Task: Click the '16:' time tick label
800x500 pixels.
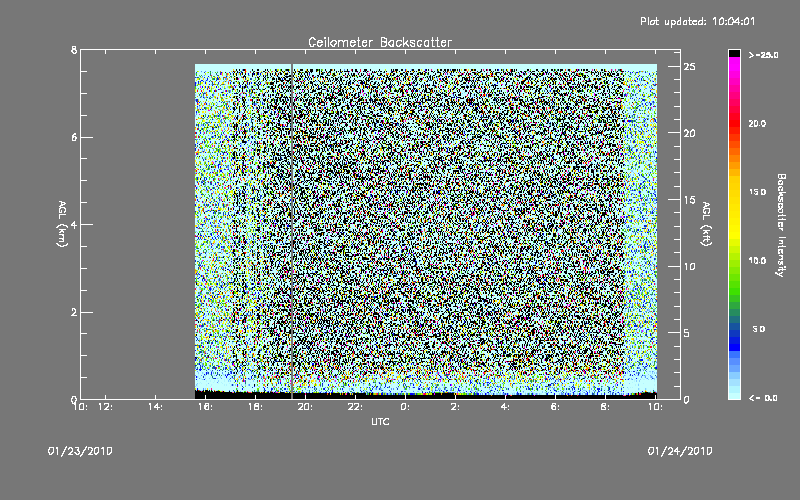Action: 205,407
